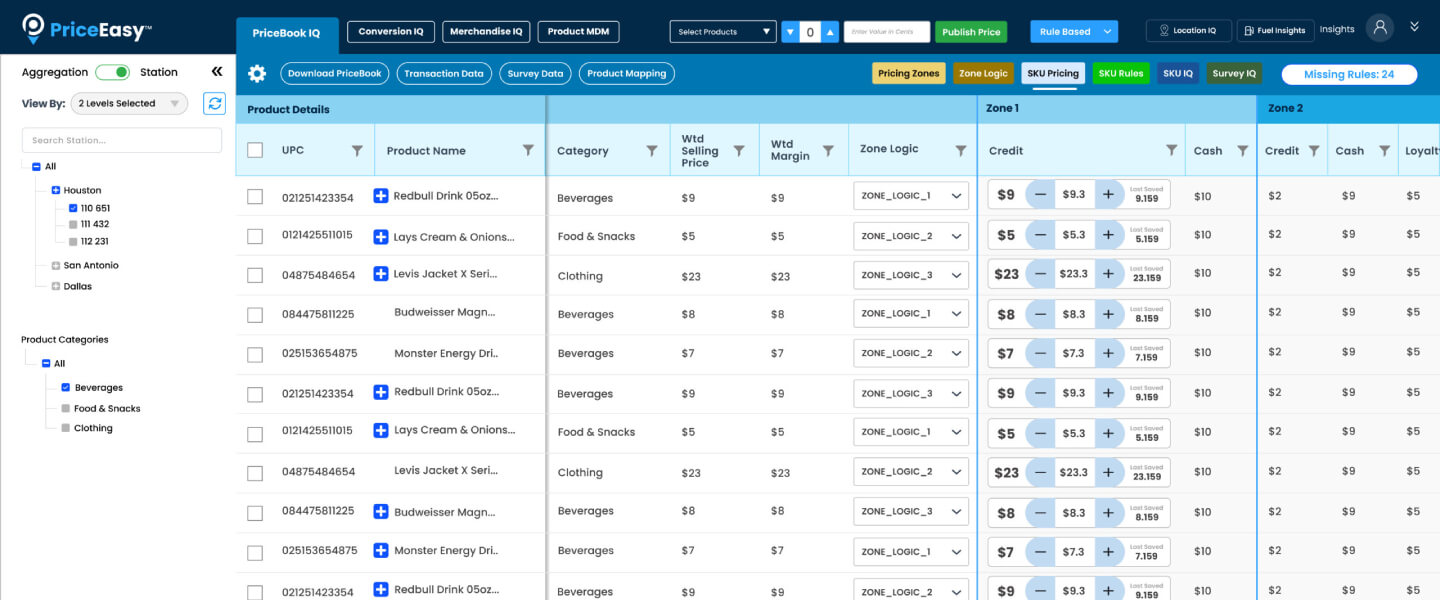The width and height of the screenshot is (1440, 600).
Task: Filter the Zone Logic column
Action: pyautogui.click(x=960, y=150)
